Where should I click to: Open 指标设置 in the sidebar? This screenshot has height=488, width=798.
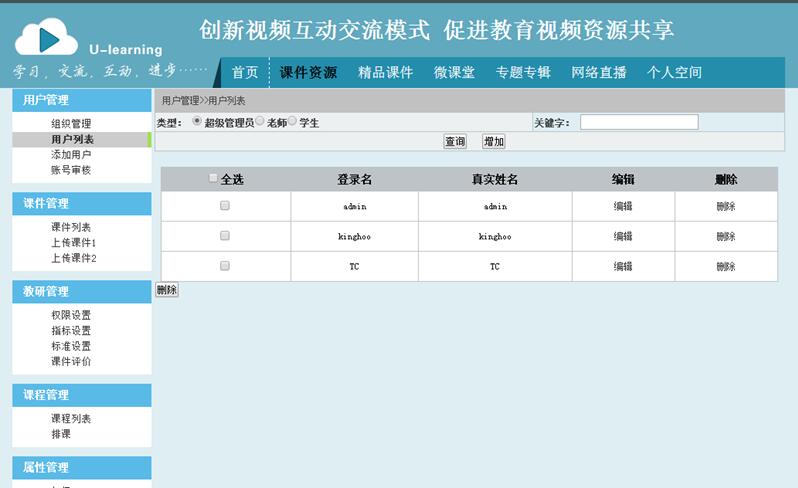tap(71, 330)
